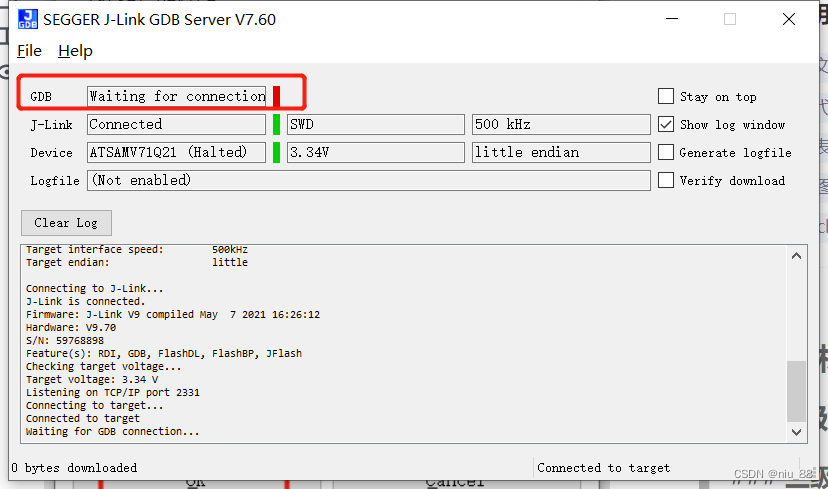Image resolution: width=828 pixels, height=489 pixels.
Task: Tick the Verify download checkbox
Action: coord(666,180)
